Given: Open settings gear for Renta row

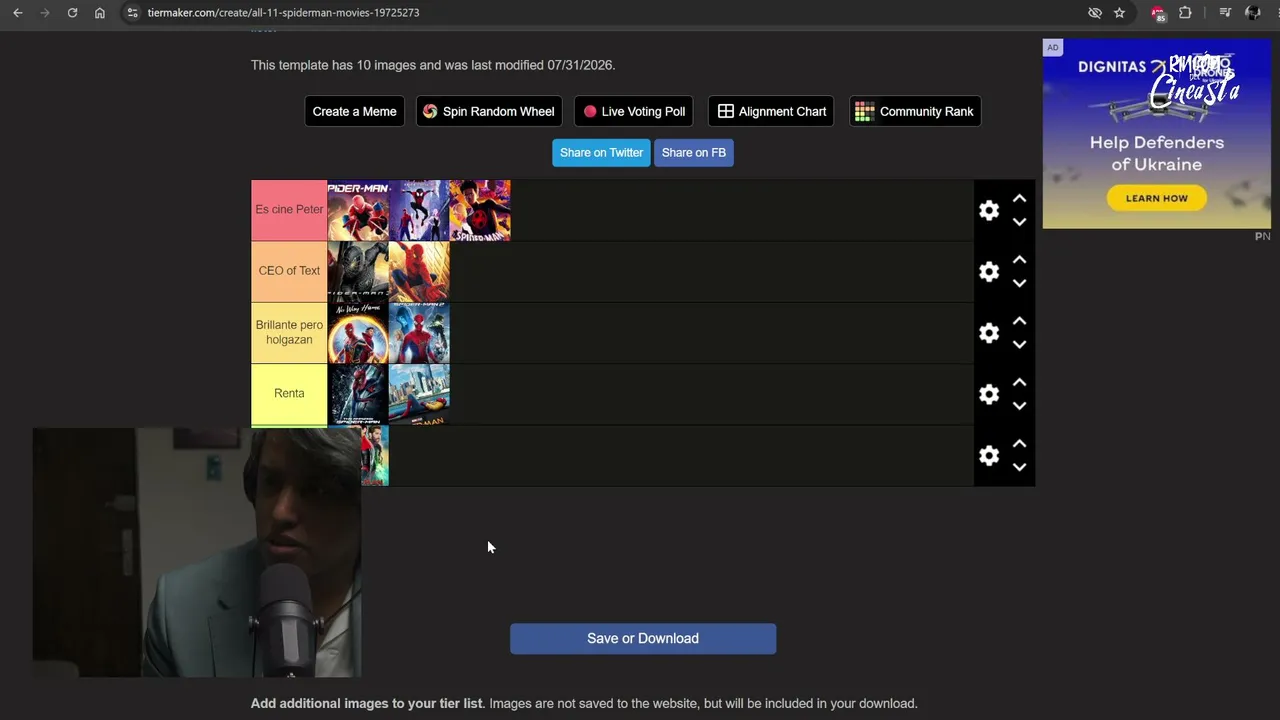Looking at the screenshot, I should pos(989,394).
